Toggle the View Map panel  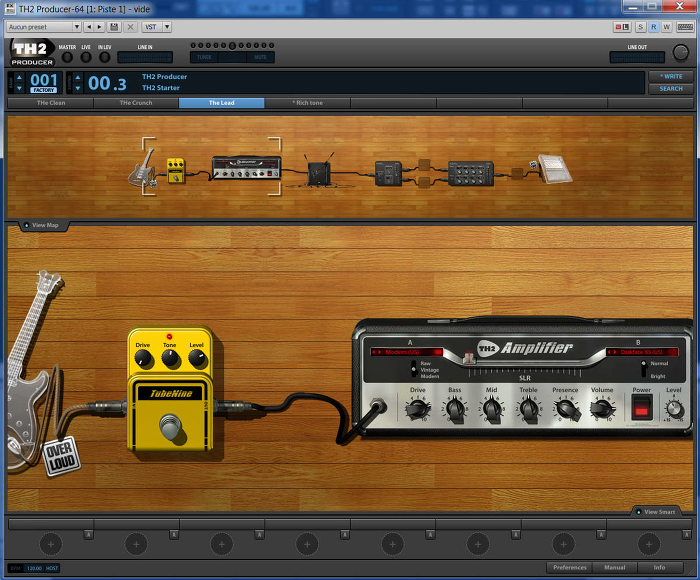tap(42, 225)
